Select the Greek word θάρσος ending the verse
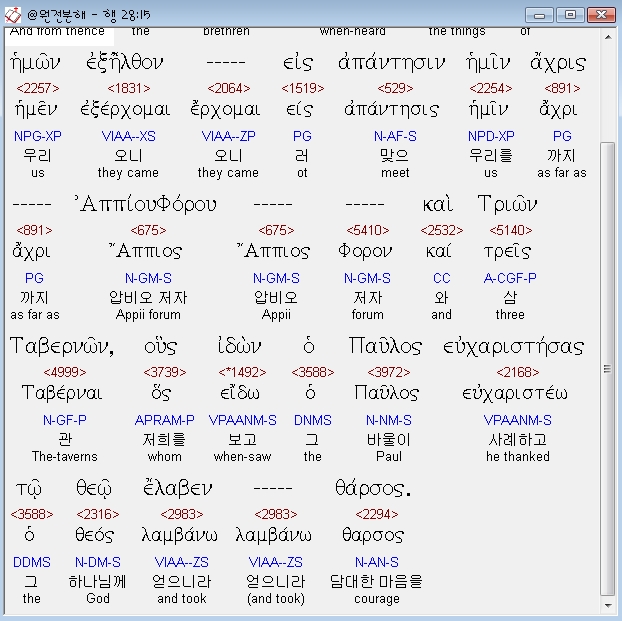Screen dimensions: 622x621 [373, 488]
